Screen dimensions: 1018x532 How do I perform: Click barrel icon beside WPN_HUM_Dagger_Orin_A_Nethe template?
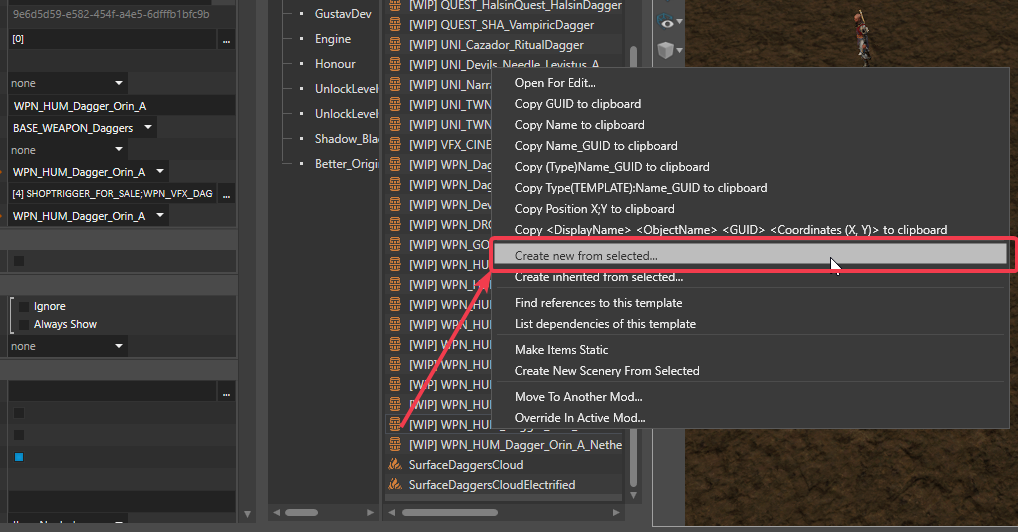pos(396,445)
